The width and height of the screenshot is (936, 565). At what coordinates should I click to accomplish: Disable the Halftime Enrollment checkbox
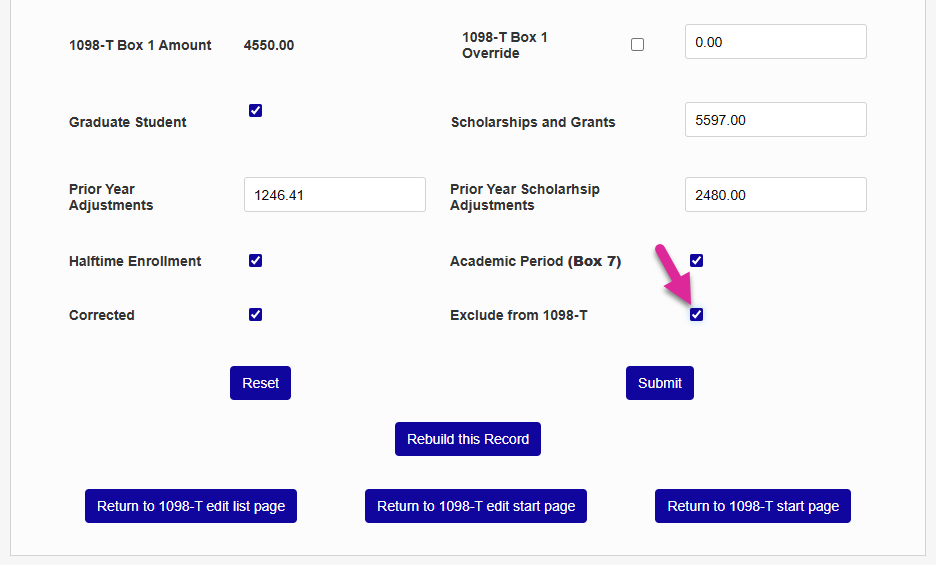click(255, 261)
